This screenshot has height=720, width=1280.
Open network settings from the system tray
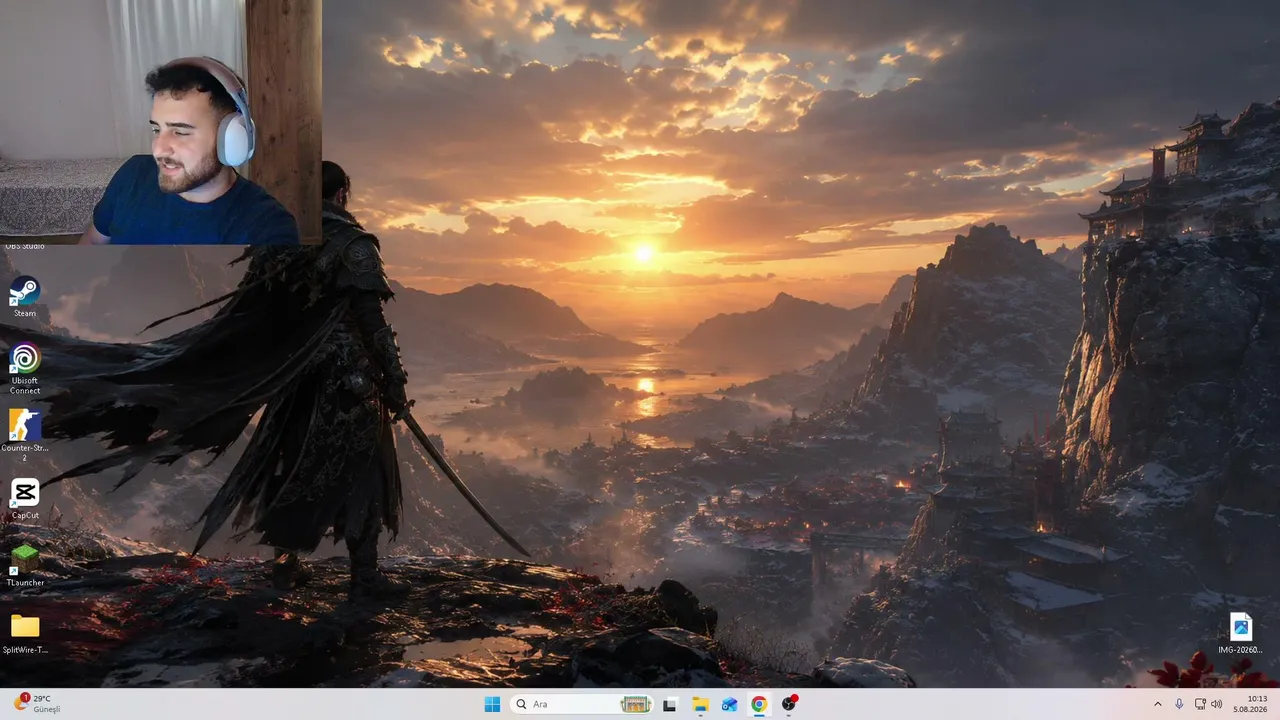point(1200,704)
